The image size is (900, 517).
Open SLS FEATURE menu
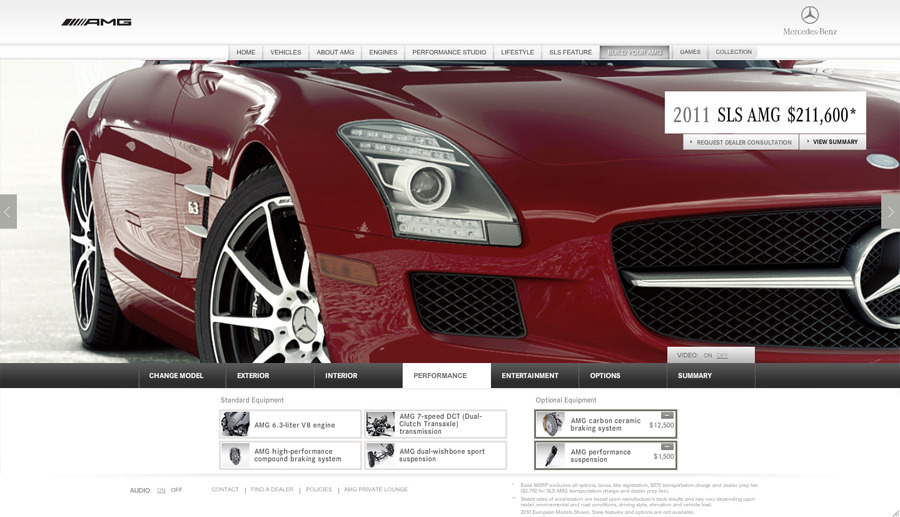point(571,52)
